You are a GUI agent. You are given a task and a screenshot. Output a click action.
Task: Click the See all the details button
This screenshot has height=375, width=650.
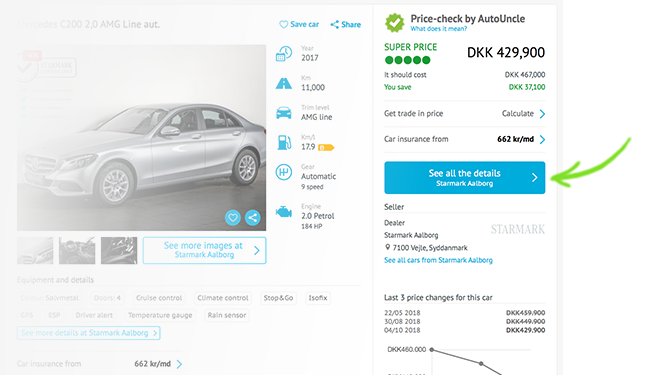[x=464, y=178]
